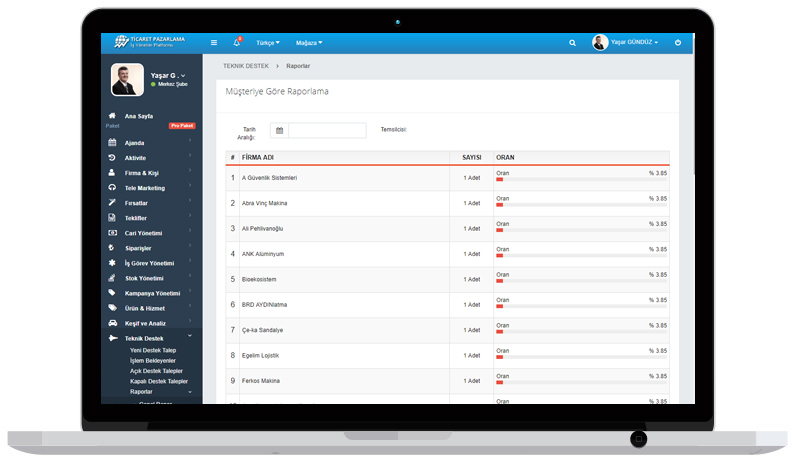This screenshot has height=463, width=800.
Task: Click the calendar icon in date field
Action: click(279, 131)
